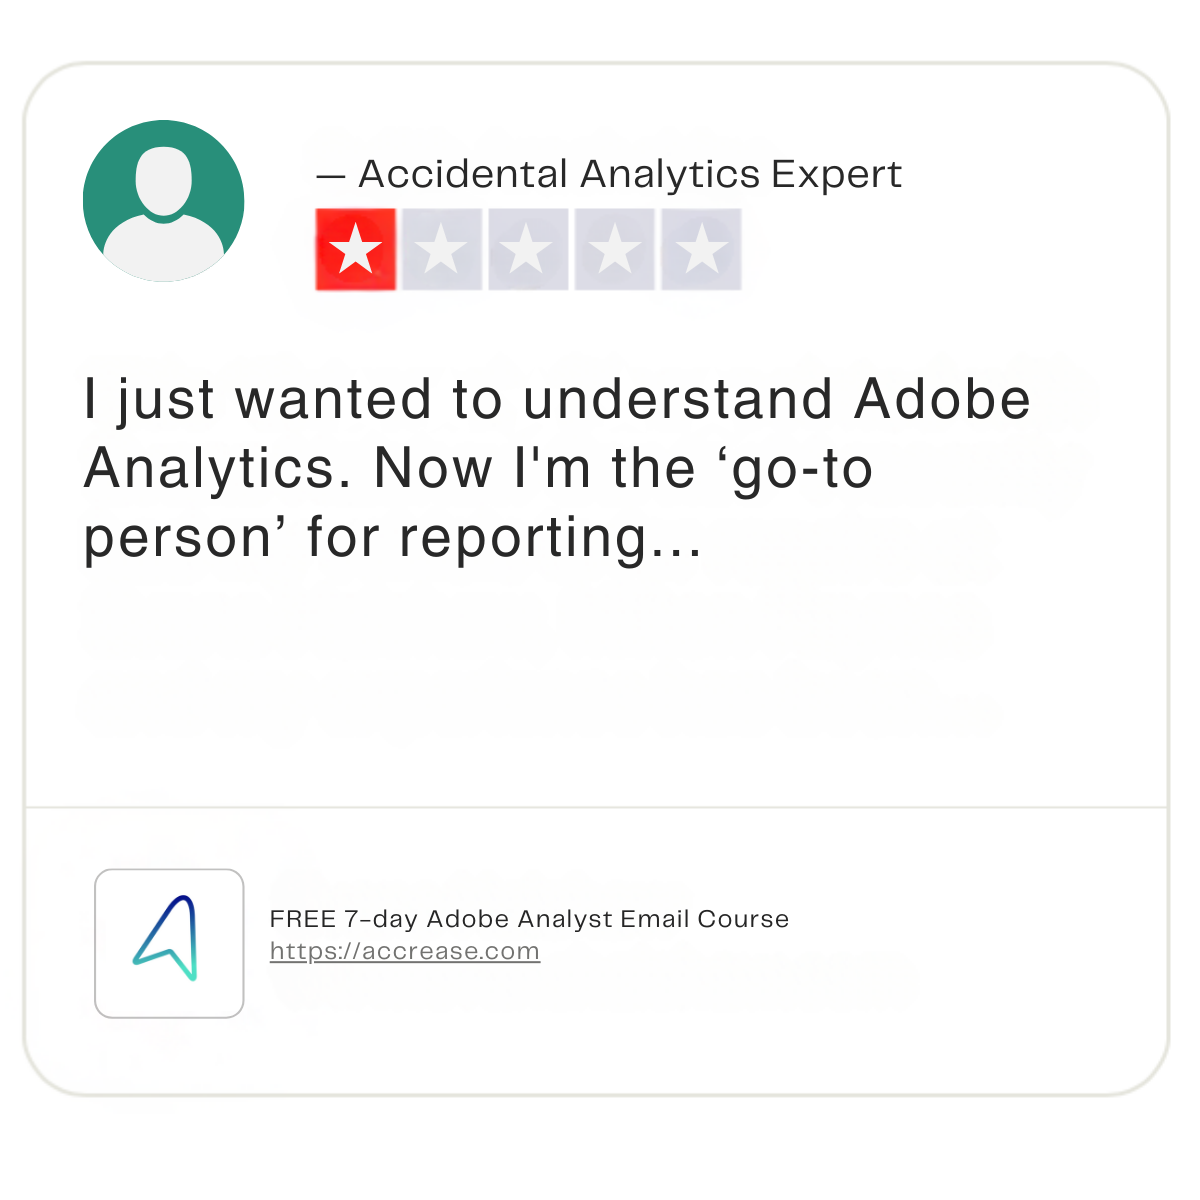Click the green user avatar icon
This screenshot has width=1200, height=1200.
(x=163, y=200)
